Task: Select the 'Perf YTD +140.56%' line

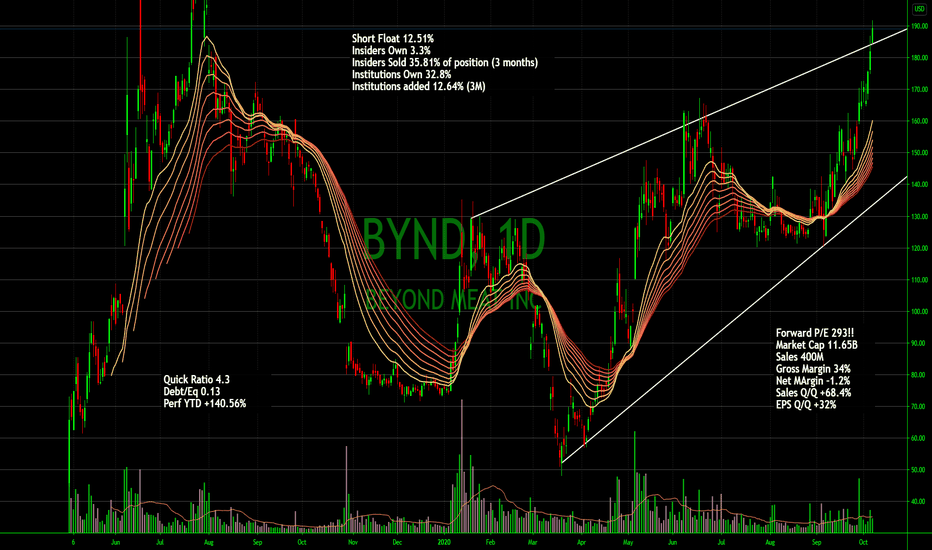Action: pyautogui.click(x=204, y=403)
